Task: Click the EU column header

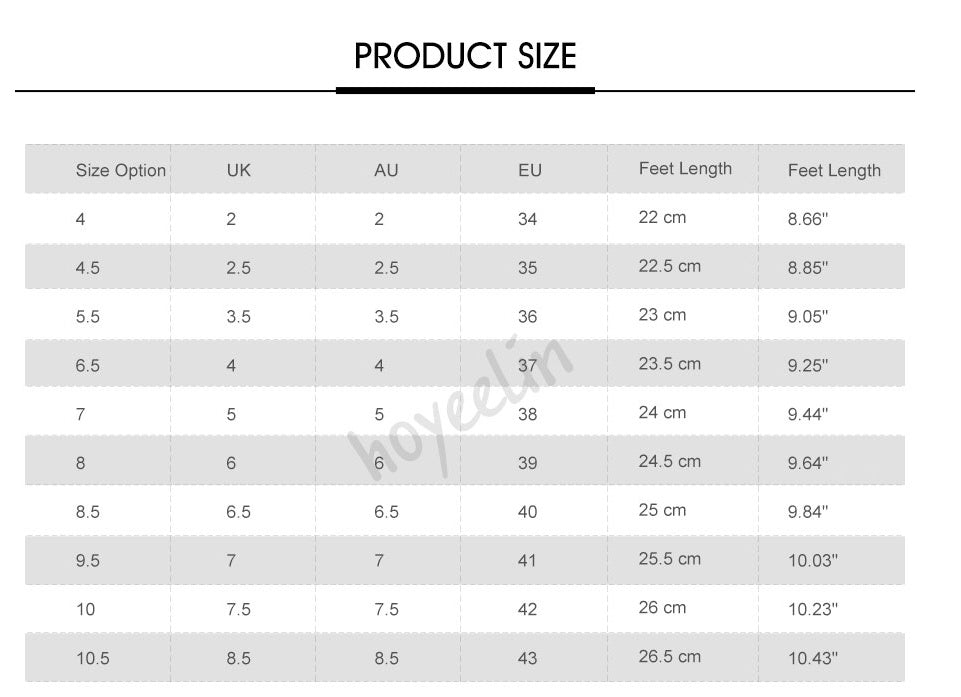Action: click(530, 170)
